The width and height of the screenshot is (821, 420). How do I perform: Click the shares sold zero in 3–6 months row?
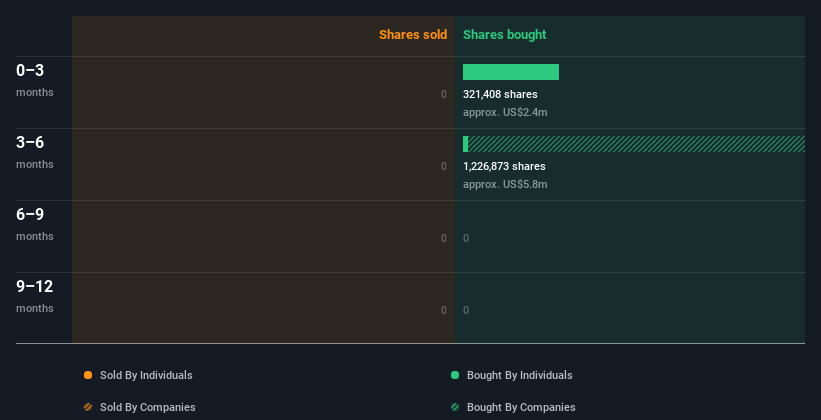(x=444, y=166)
